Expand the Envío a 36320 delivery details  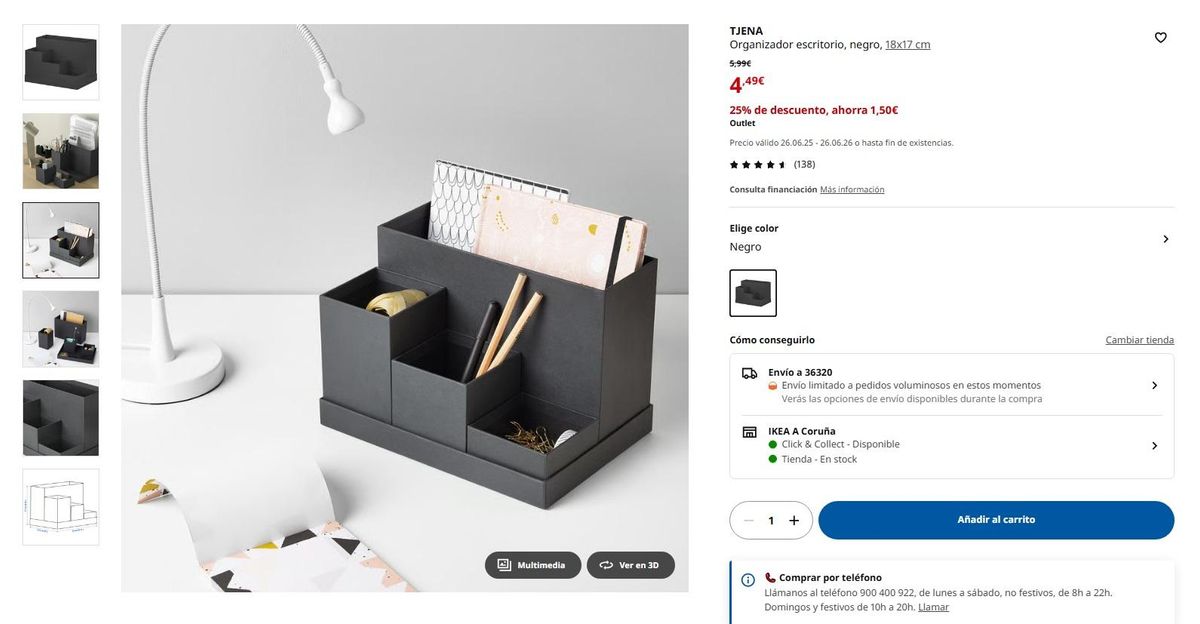click(952, 385)
